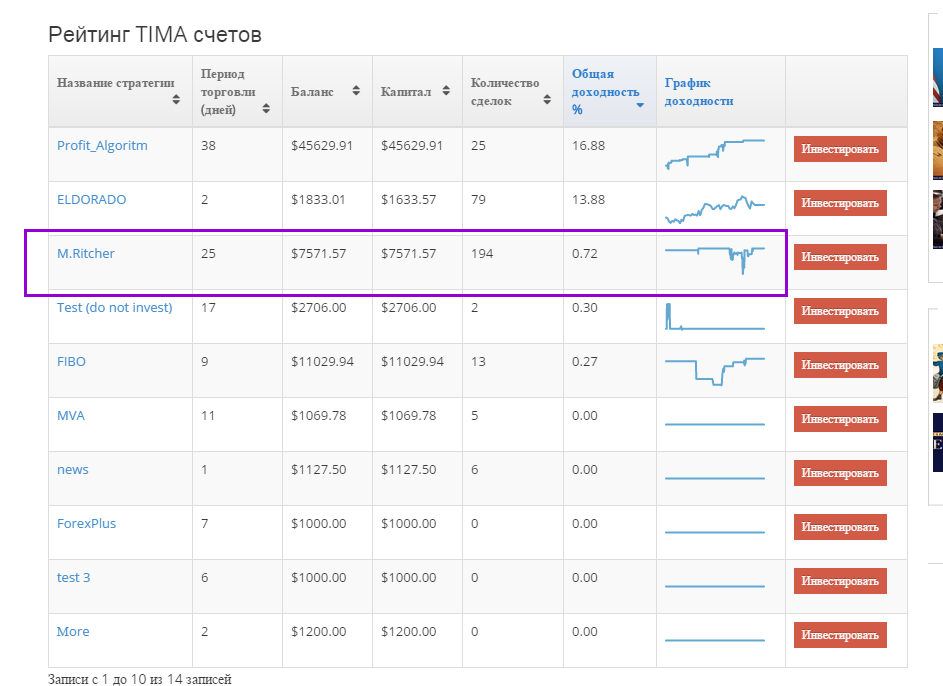
Task: View FIBO profitability sparkline chart
Action: coord(715,371)
